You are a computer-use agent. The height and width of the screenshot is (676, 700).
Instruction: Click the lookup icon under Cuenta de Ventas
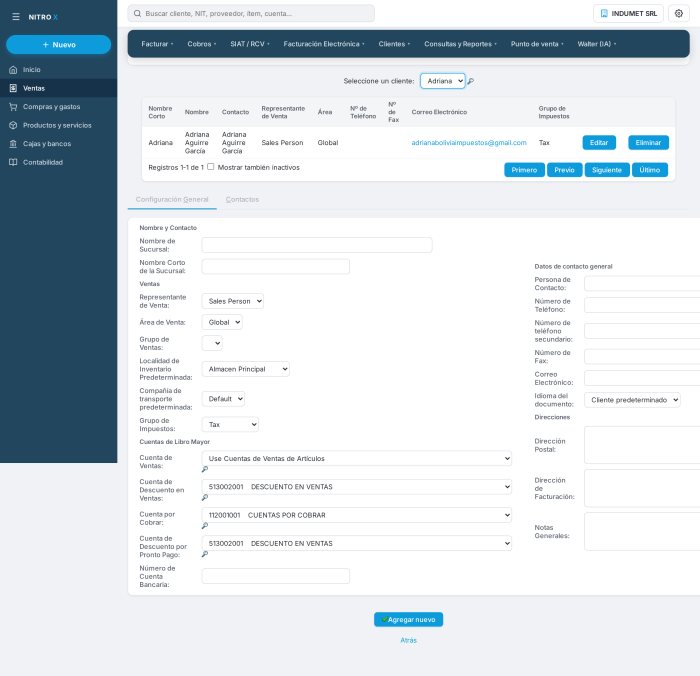point(205,469)
